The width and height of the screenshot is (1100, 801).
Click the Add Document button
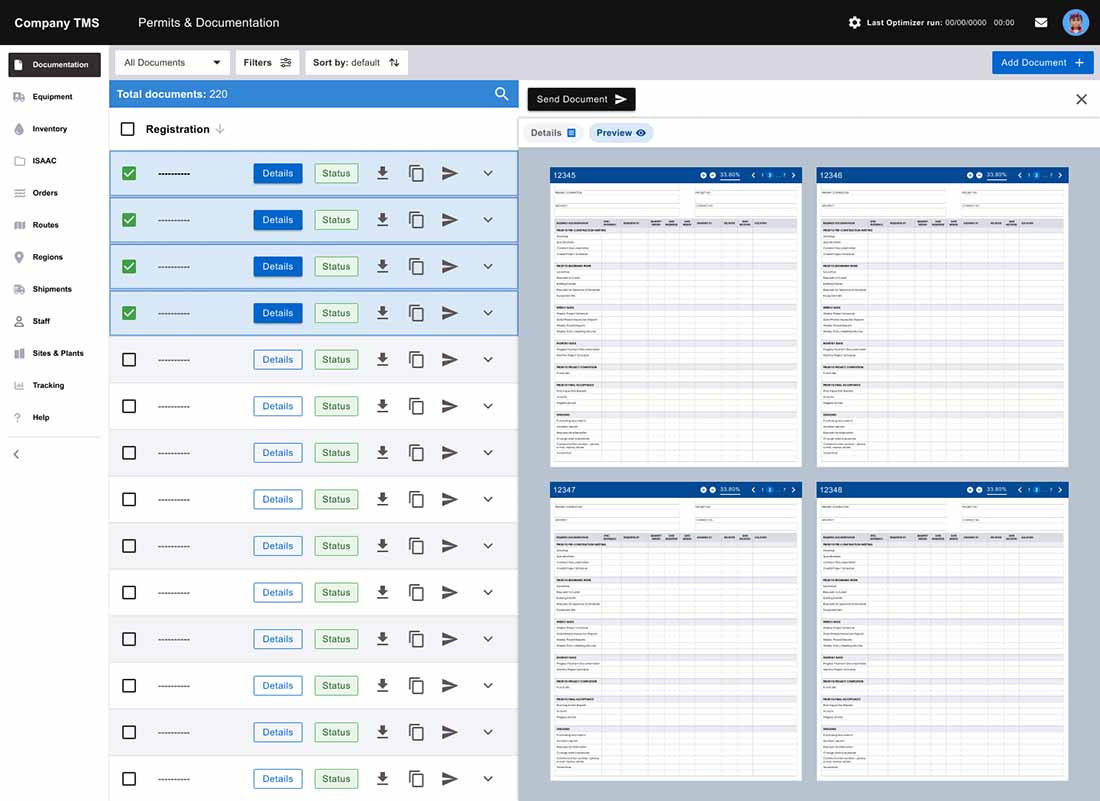point(1042,62)
